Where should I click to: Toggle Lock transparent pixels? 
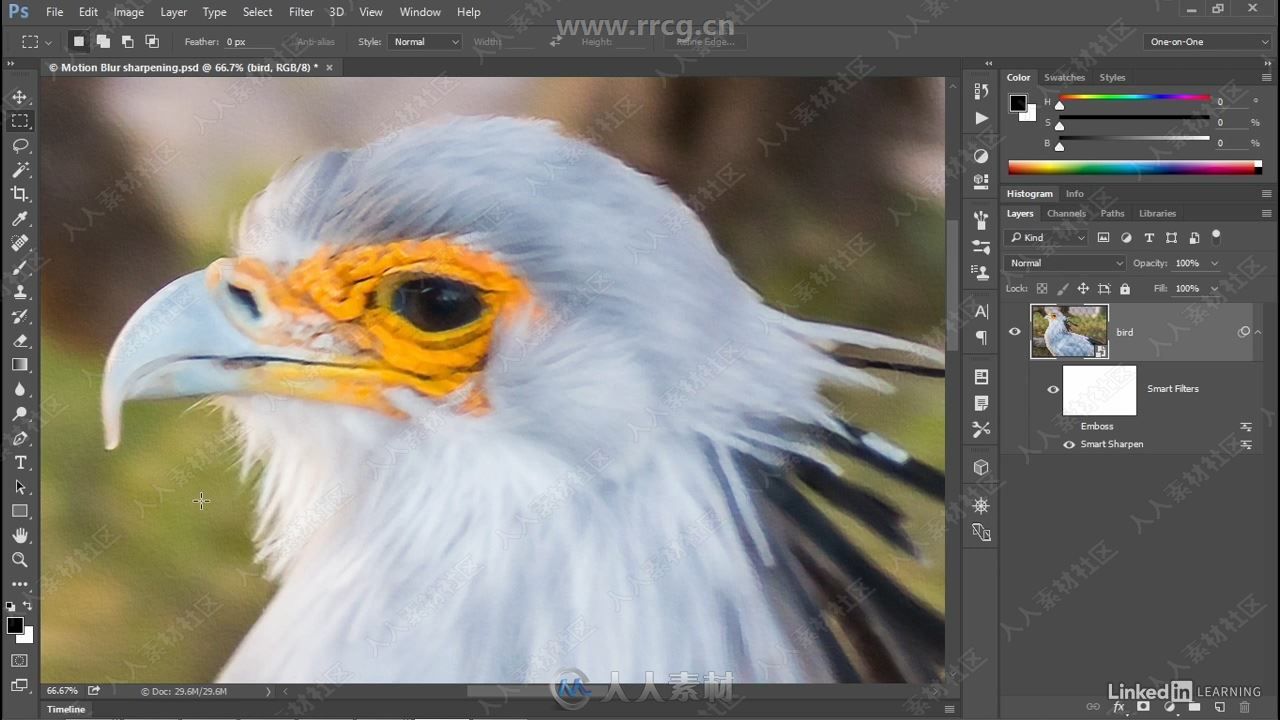pos(1042,289)
